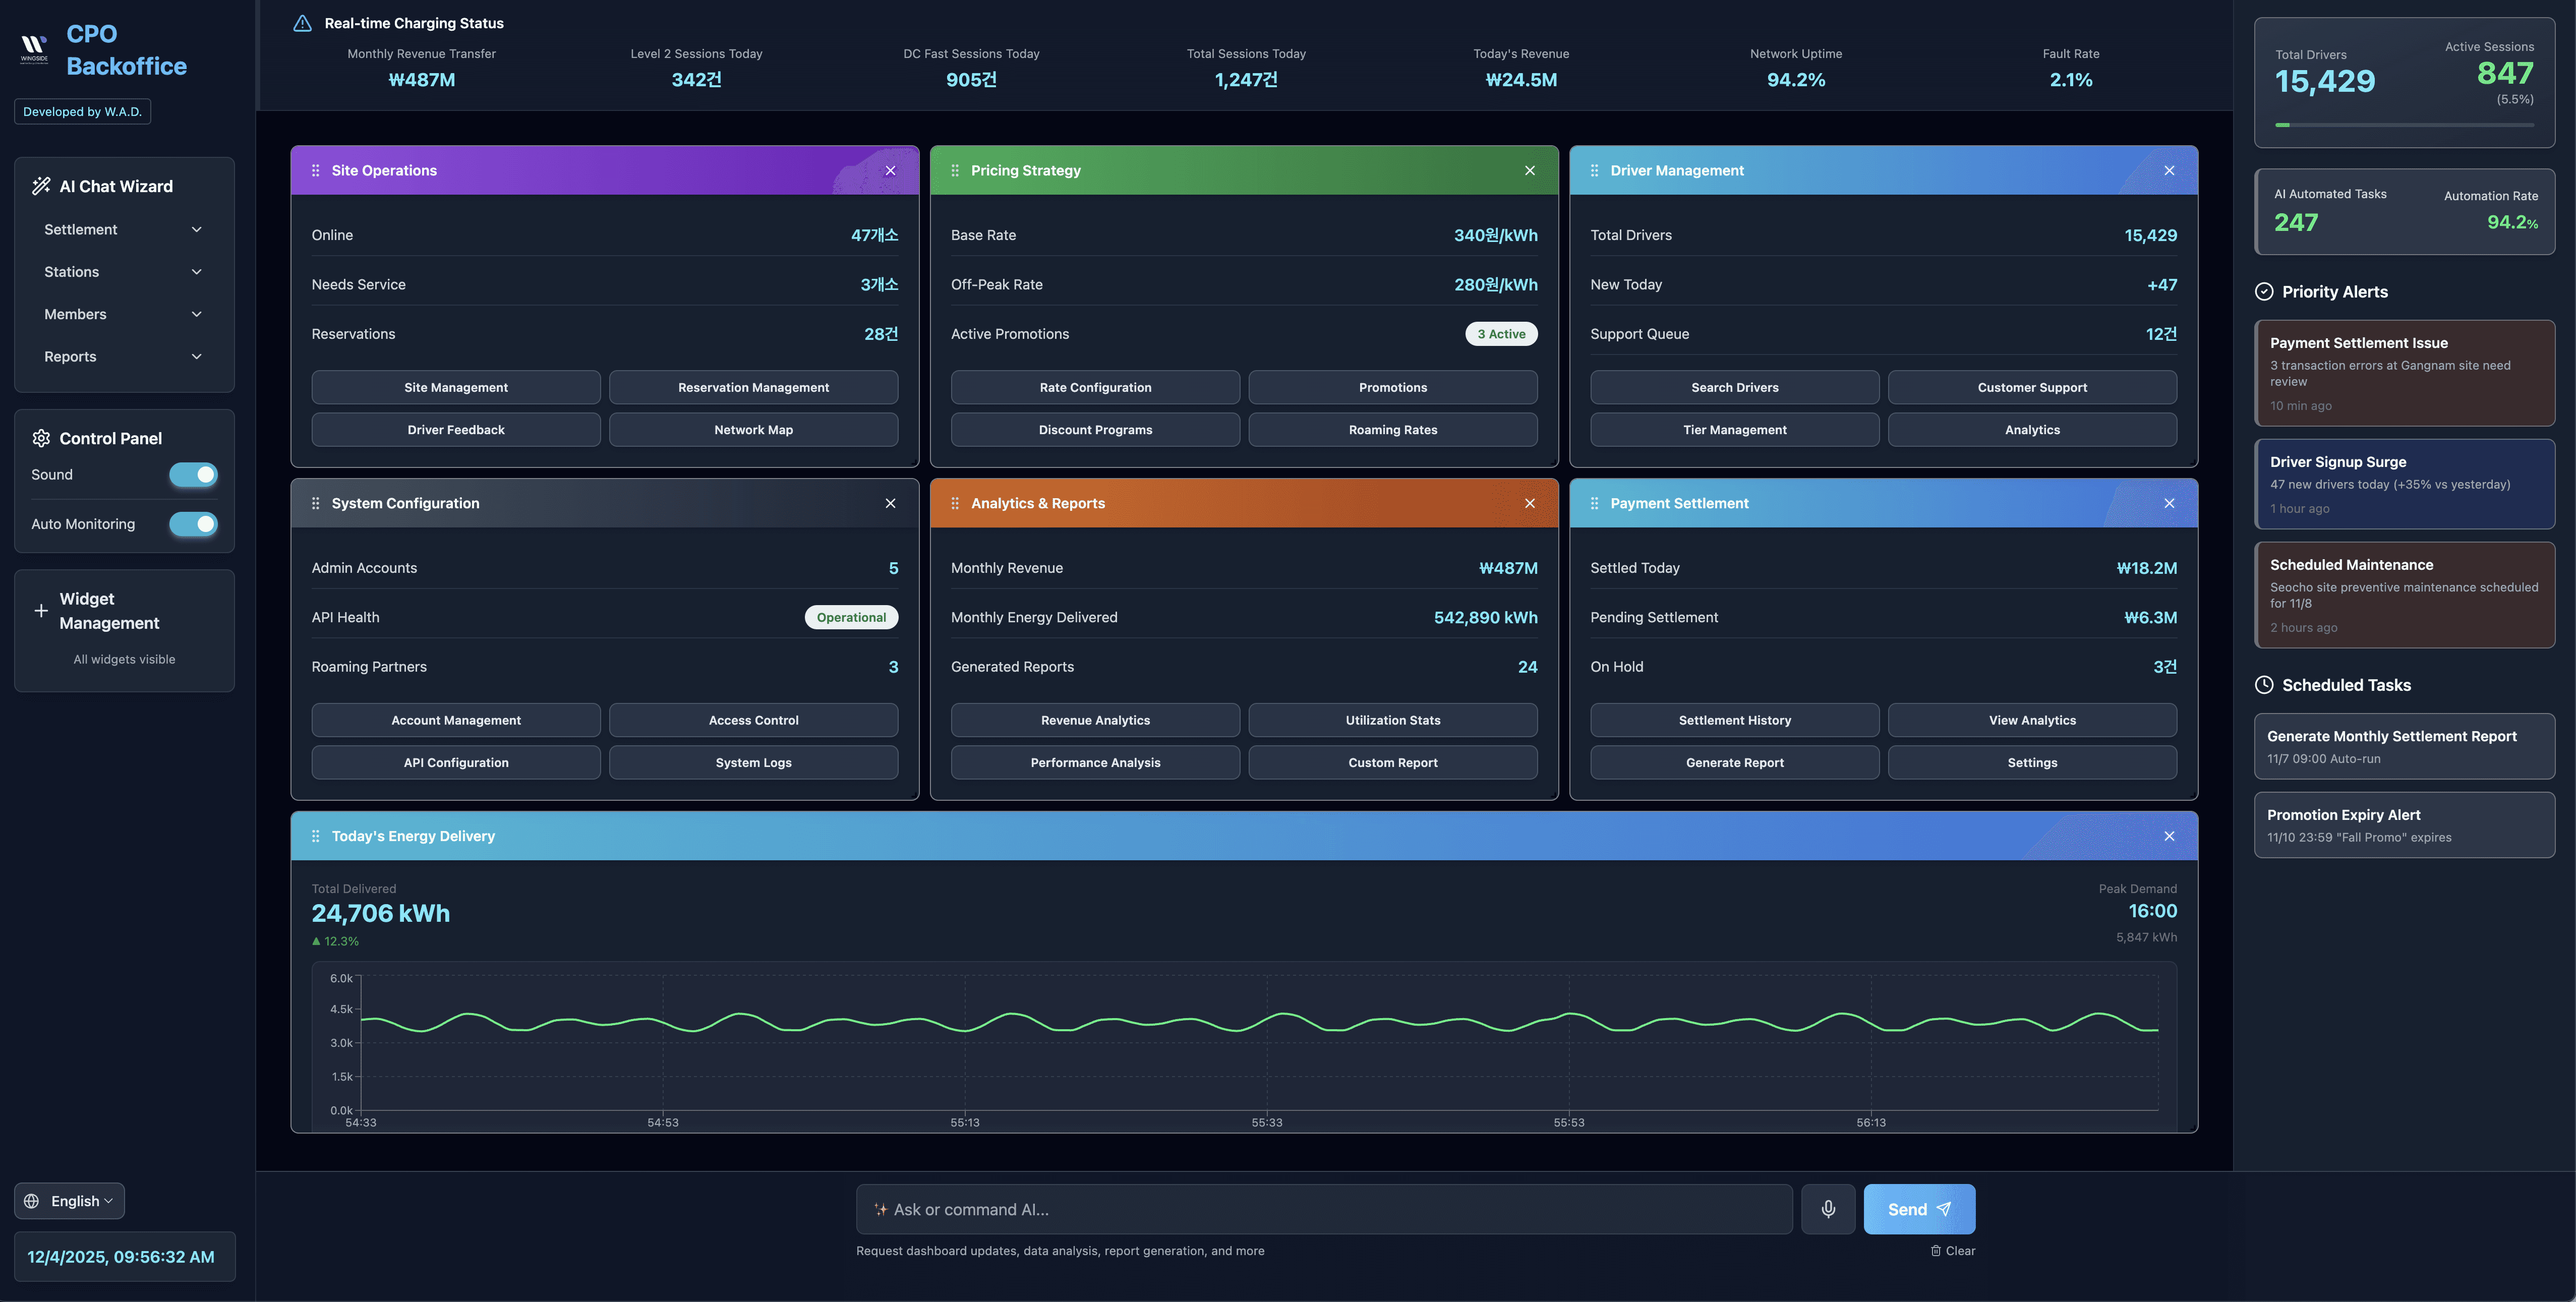Click the Rate Configuration button

coord(1095,388)
